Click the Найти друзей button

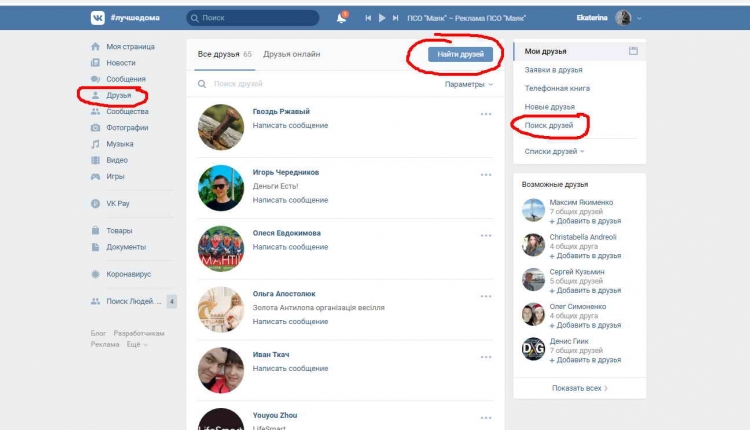tap(460, 54)
